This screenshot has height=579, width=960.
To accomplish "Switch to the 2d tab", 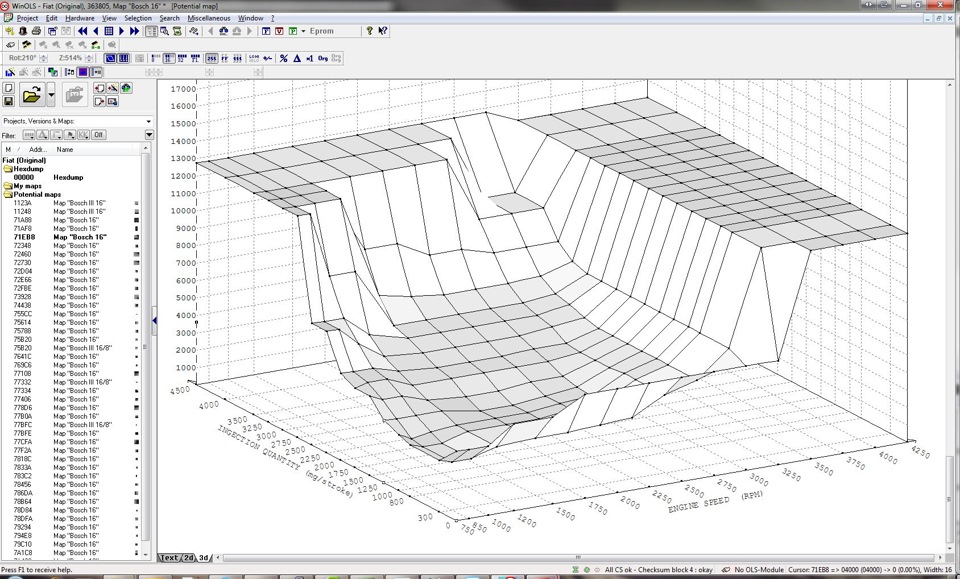I will [x=189, y=558].
